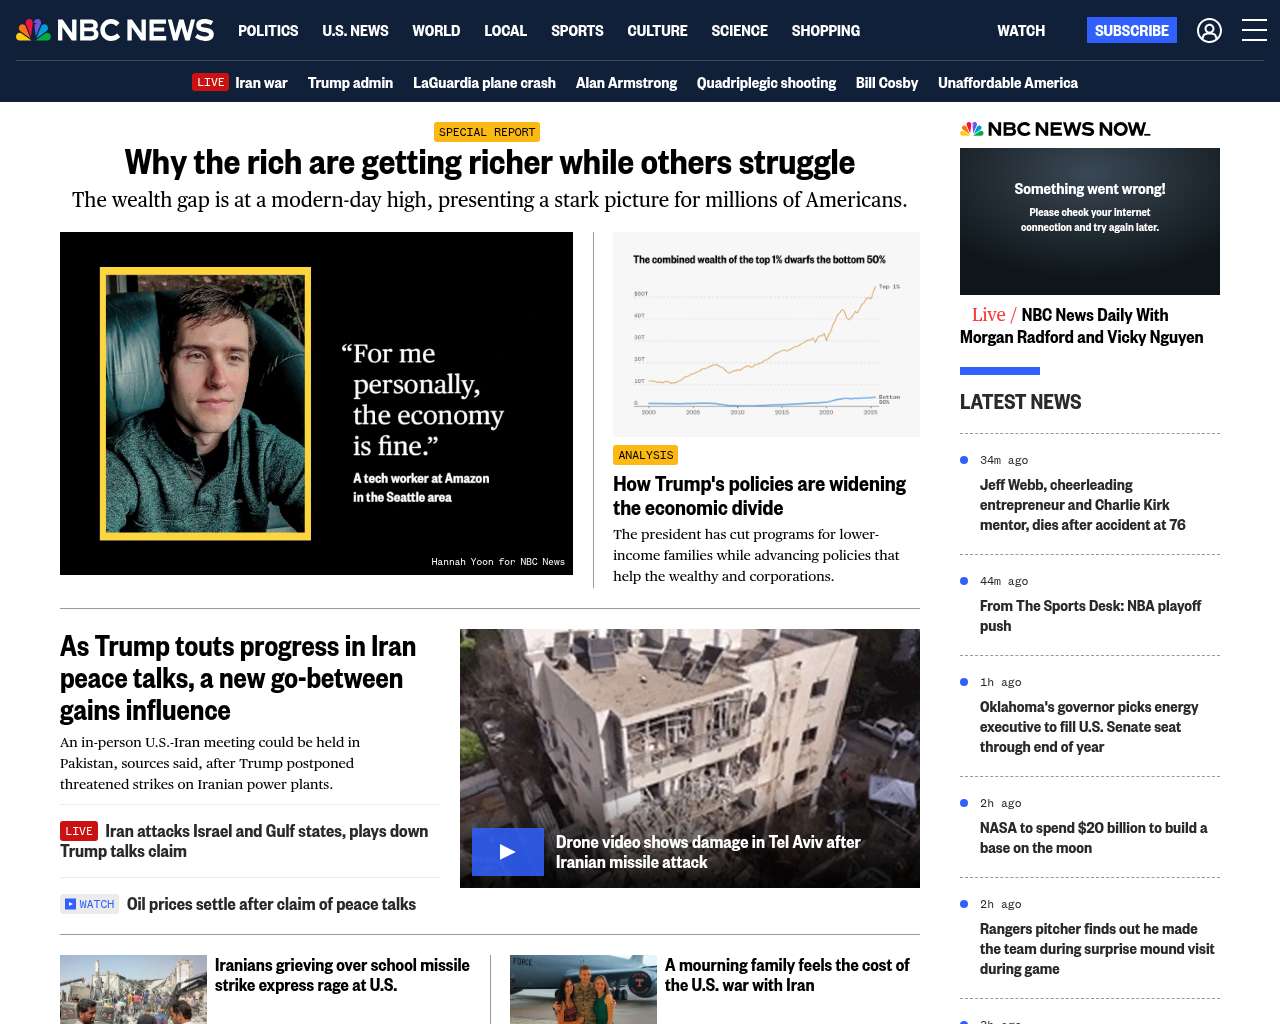Screen dimensions: 1280x1024
Task: Go to the Shopping section
Action: (x=826, y=31)
